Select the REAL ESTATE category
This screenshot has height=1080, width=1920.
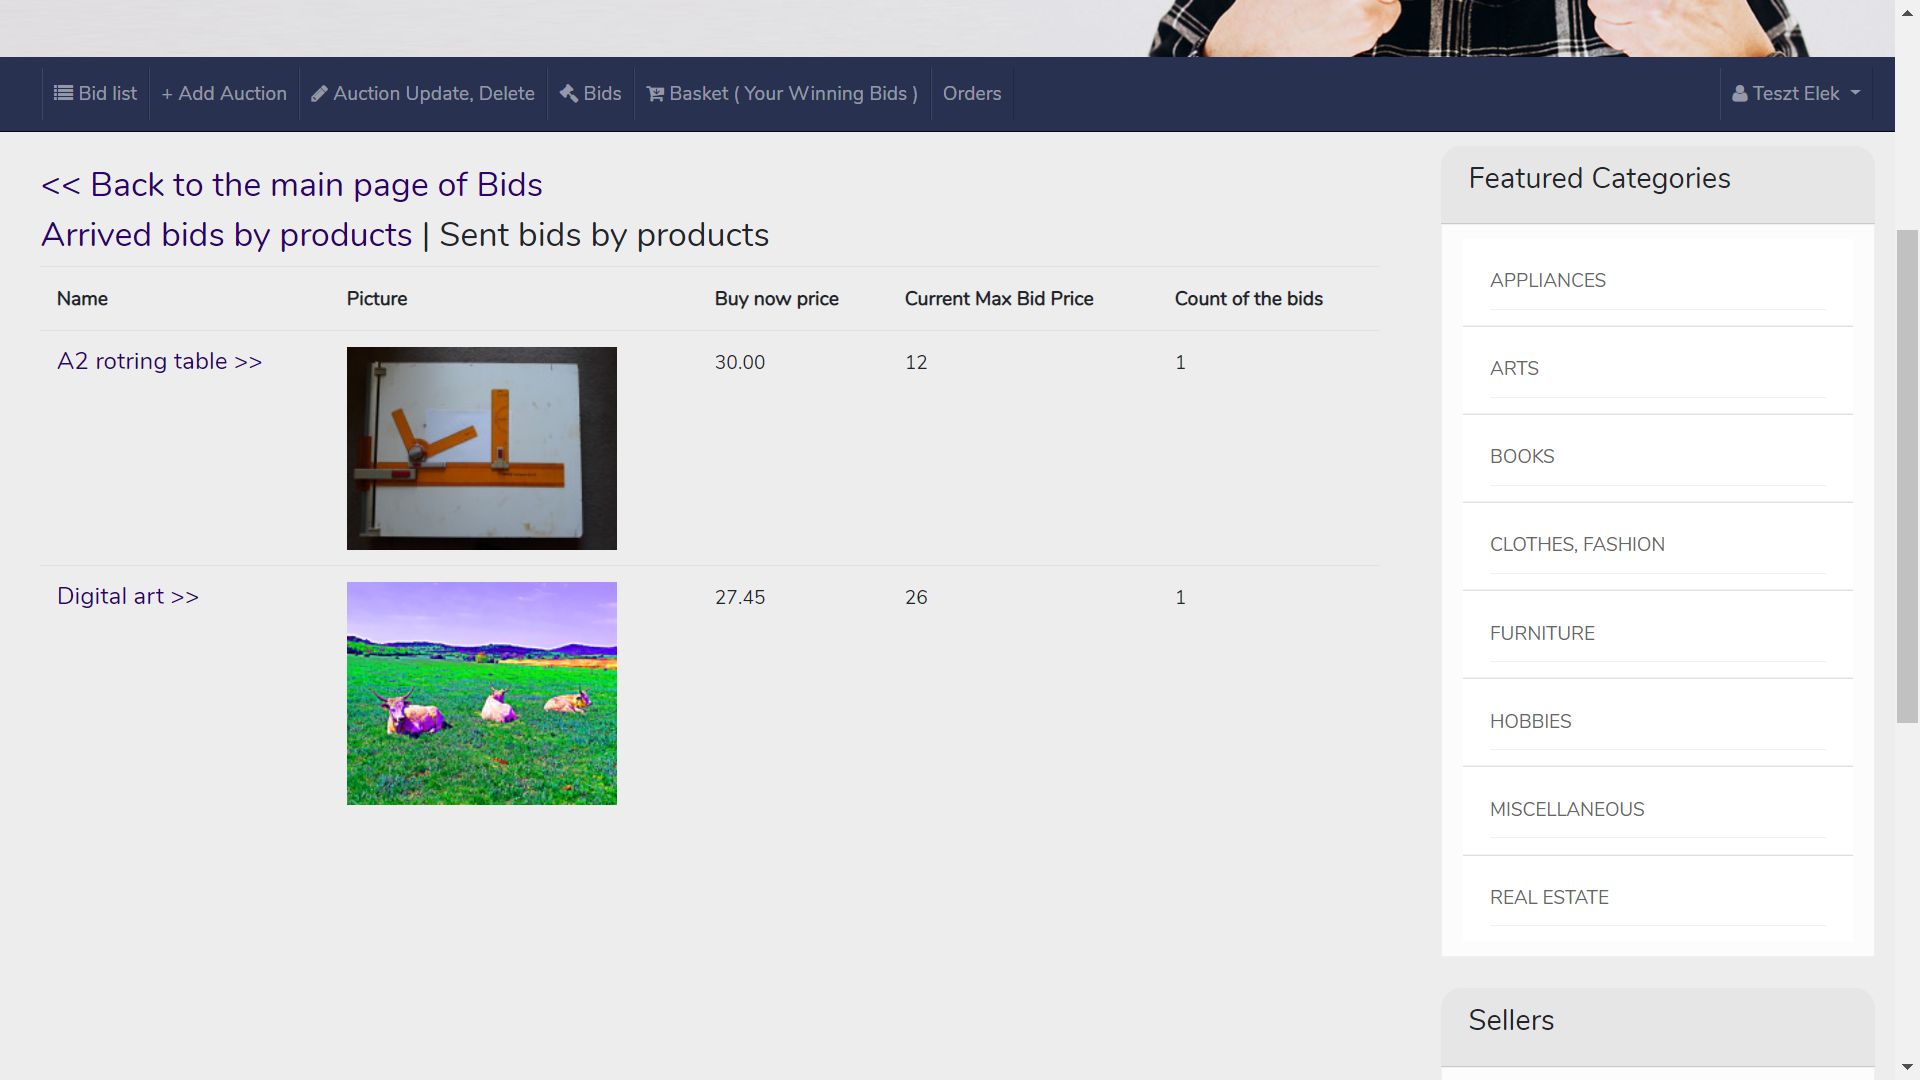tap(1548, 898)
